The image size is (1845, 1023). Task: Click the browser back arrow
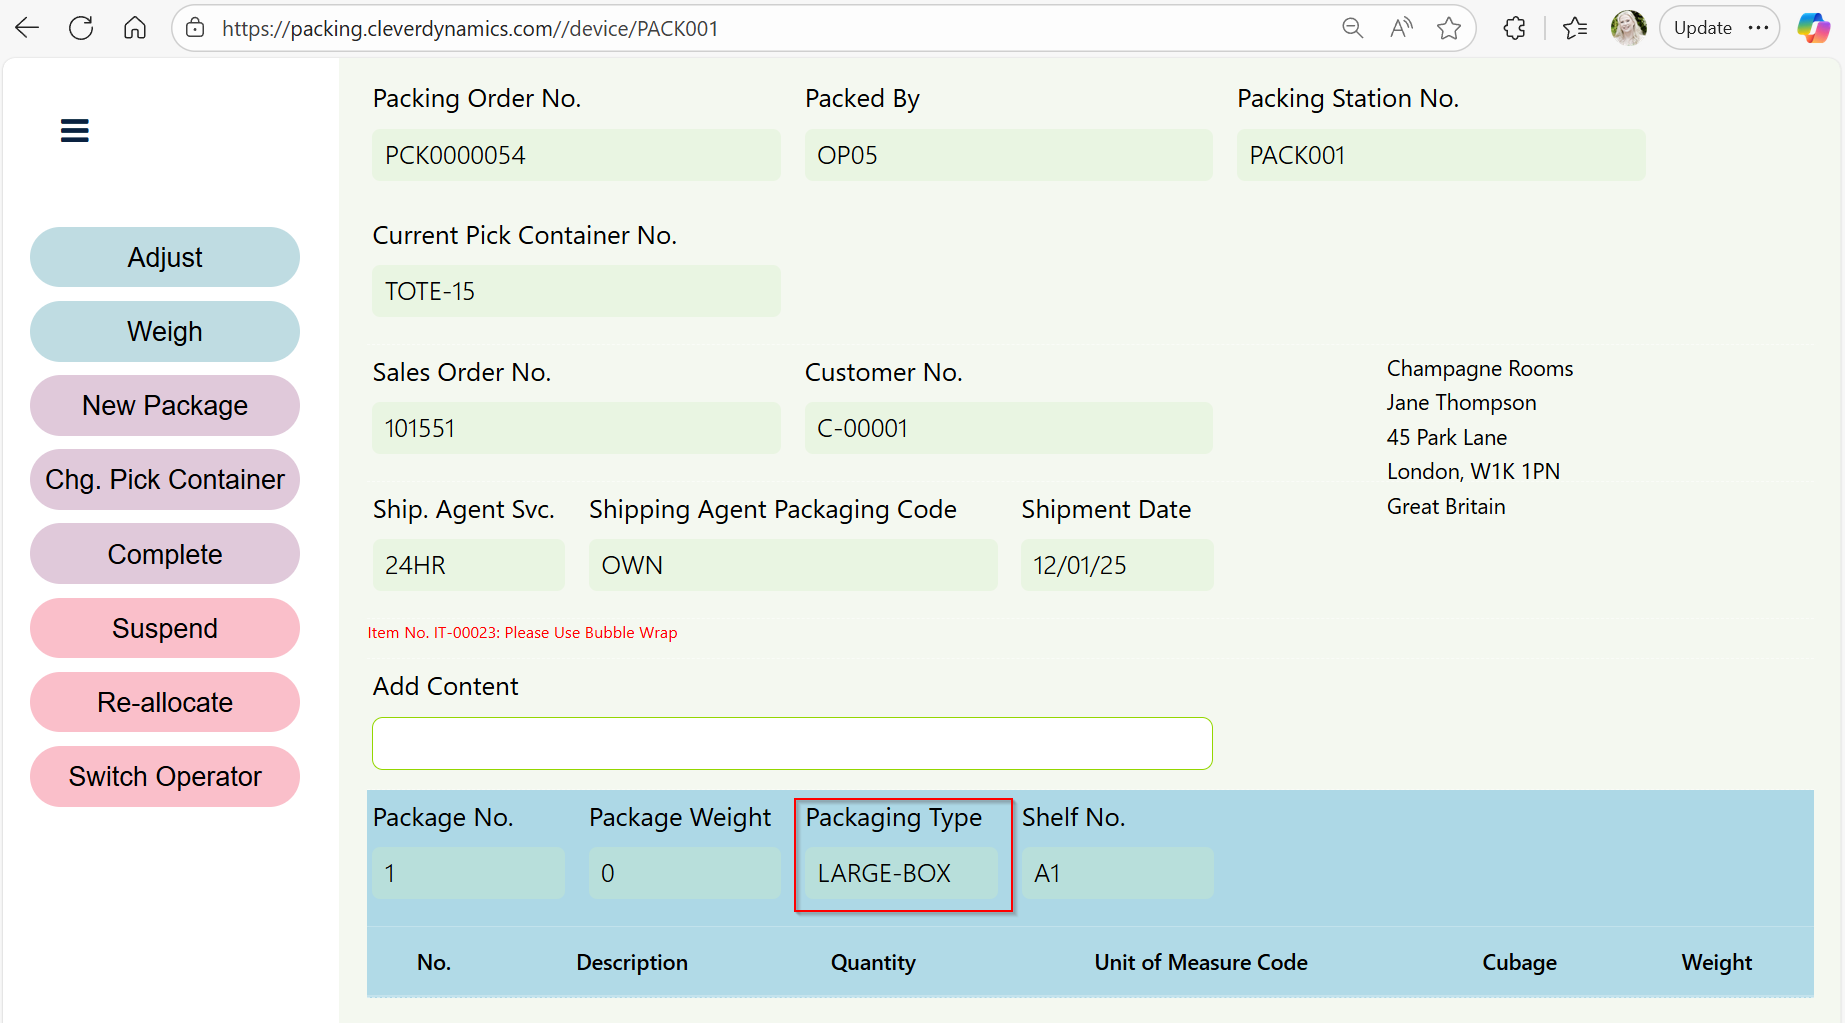coord(27,28)
